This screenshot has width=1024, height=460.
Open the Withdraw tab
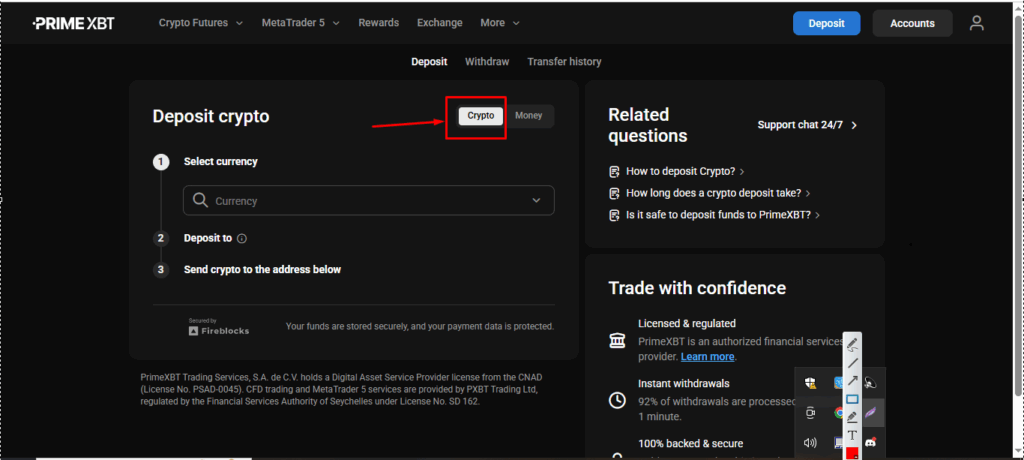pos(487,62)
